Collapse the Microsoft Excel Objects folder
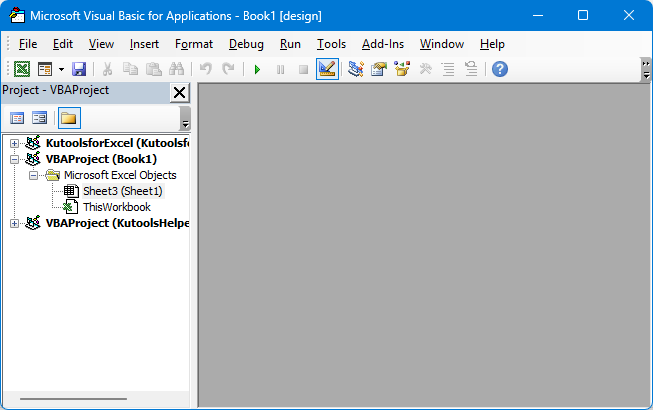Image resolution: width=653 pixels, height=410 pixels. pyautogui.click(x=32, y=175)
